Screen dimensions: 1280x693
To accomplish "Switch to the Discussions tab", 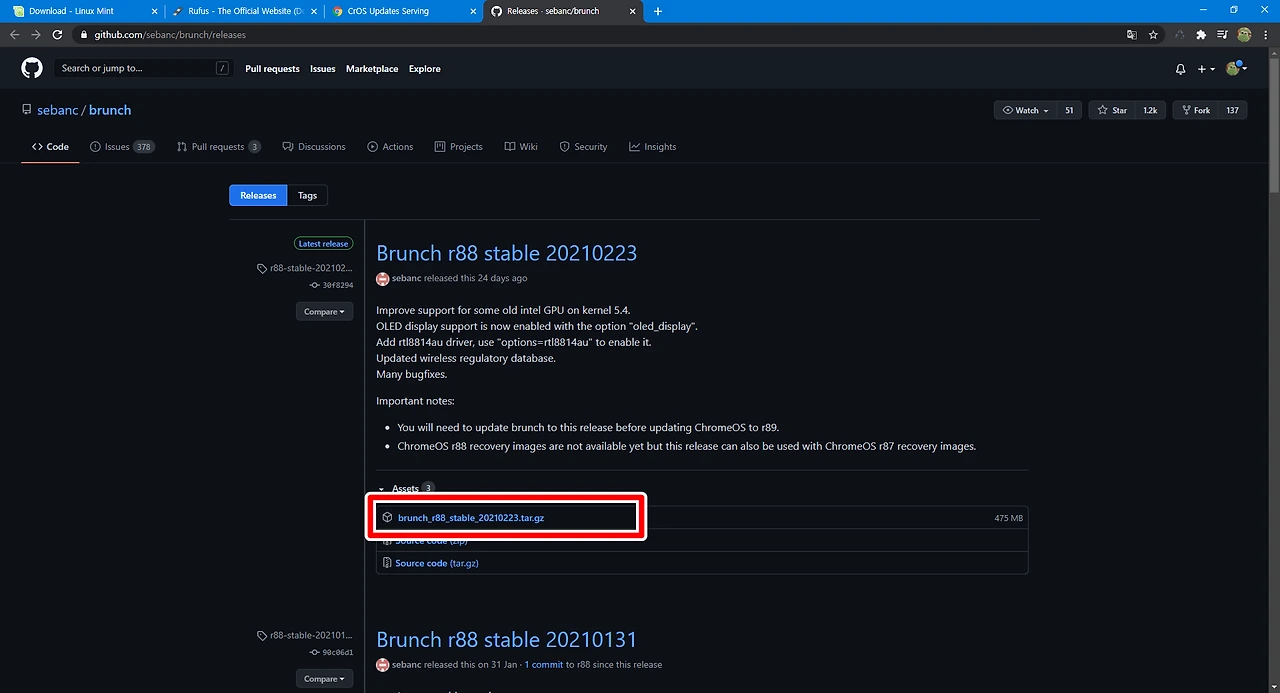I will click(314, 146).
